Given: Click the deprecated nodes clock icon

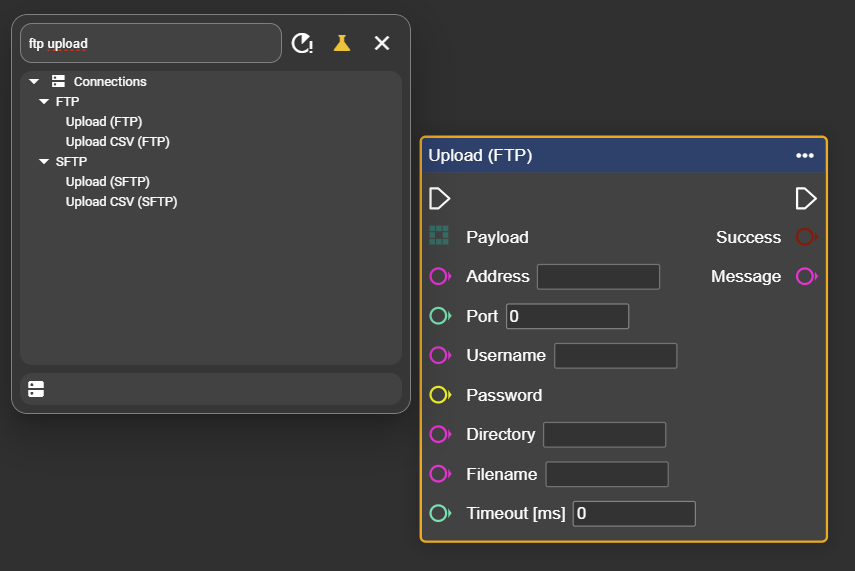Looking at the screenshot, I should point(302,43).
